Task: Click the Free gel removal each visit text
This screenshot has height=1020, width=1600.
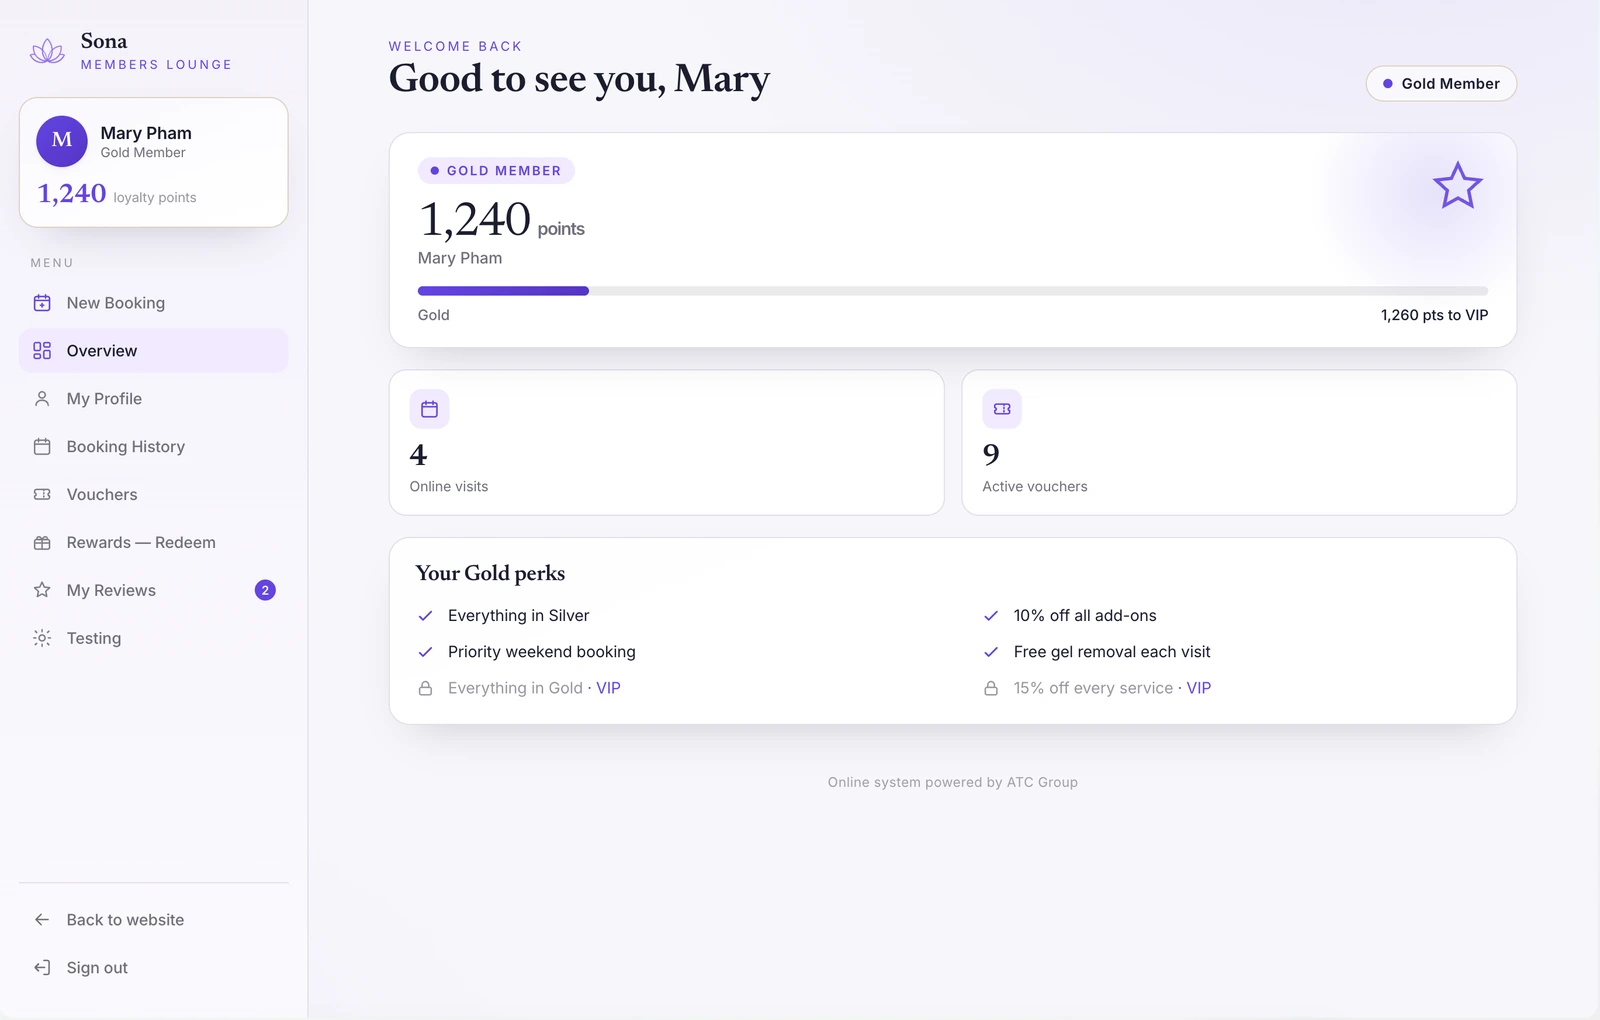Action: point(1112,652)
